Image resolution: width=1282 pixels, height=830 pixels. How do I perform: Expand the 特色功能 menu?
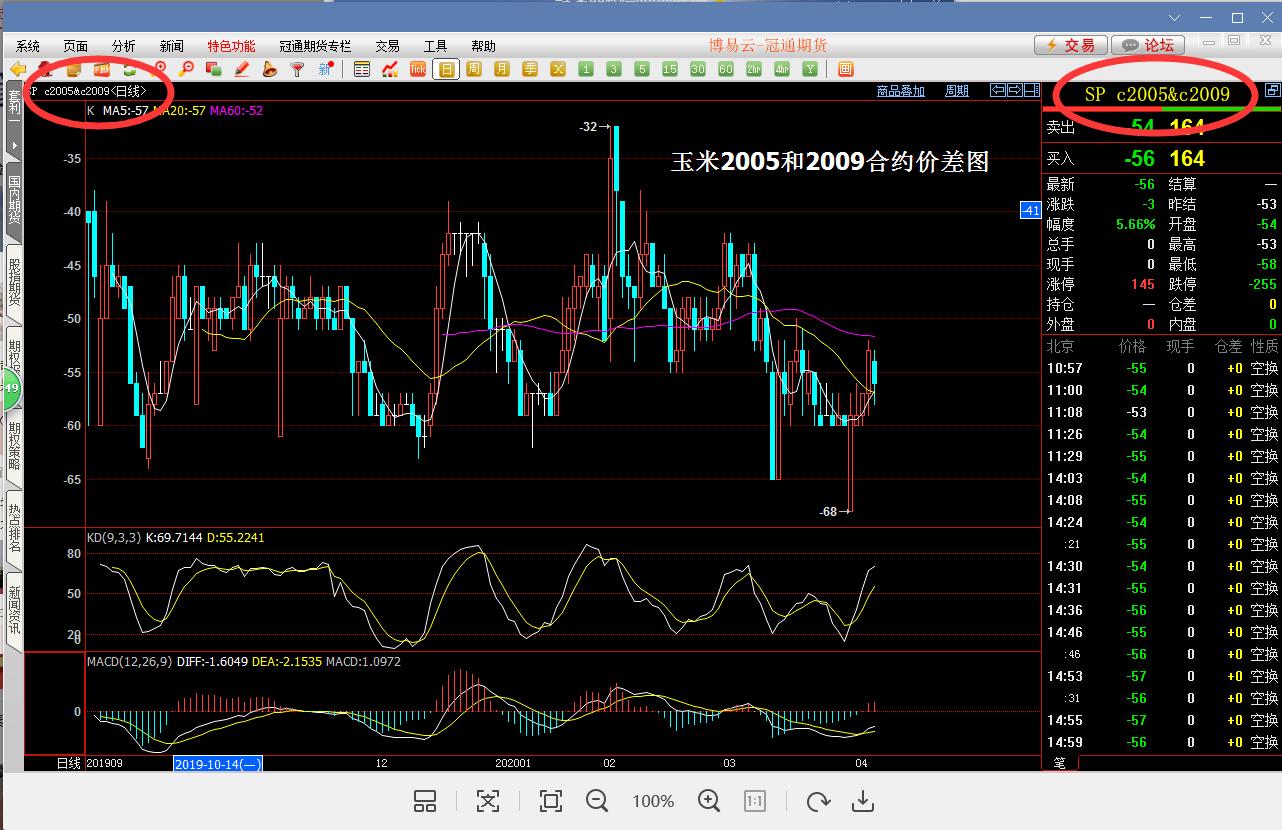231,46
